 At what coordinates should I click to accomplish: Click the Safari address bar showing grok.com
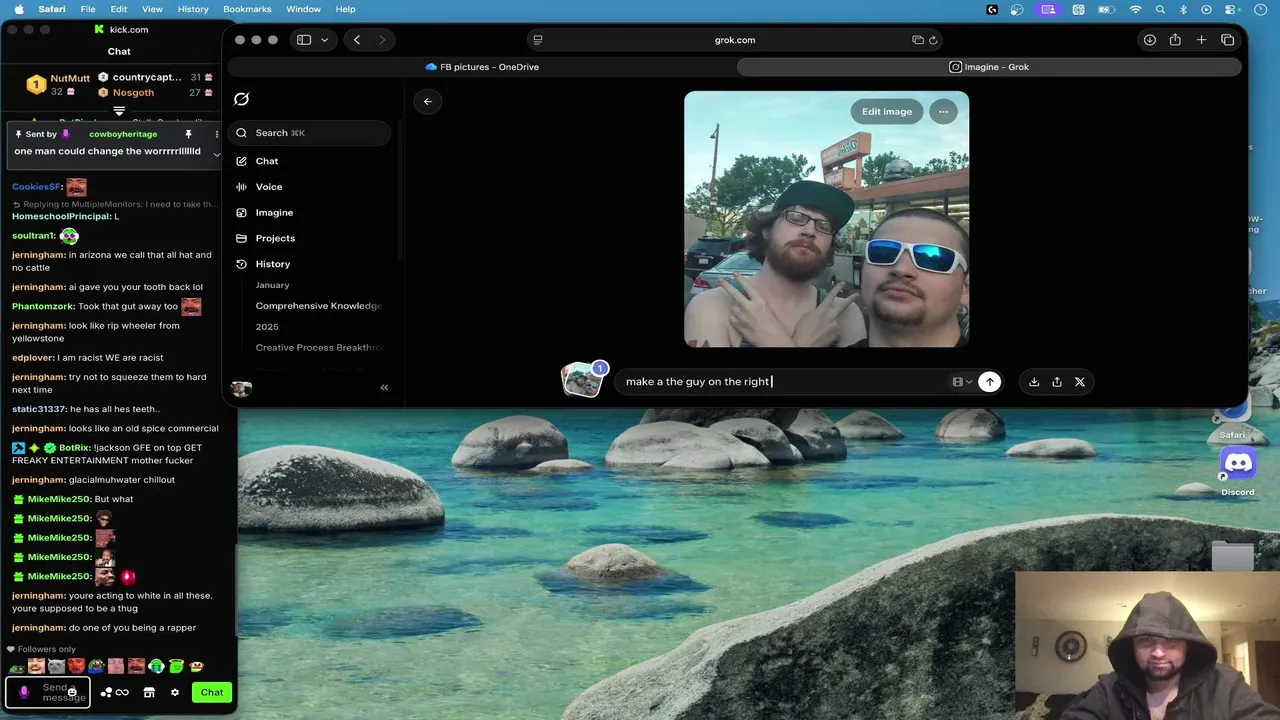[x=735, y=40]
